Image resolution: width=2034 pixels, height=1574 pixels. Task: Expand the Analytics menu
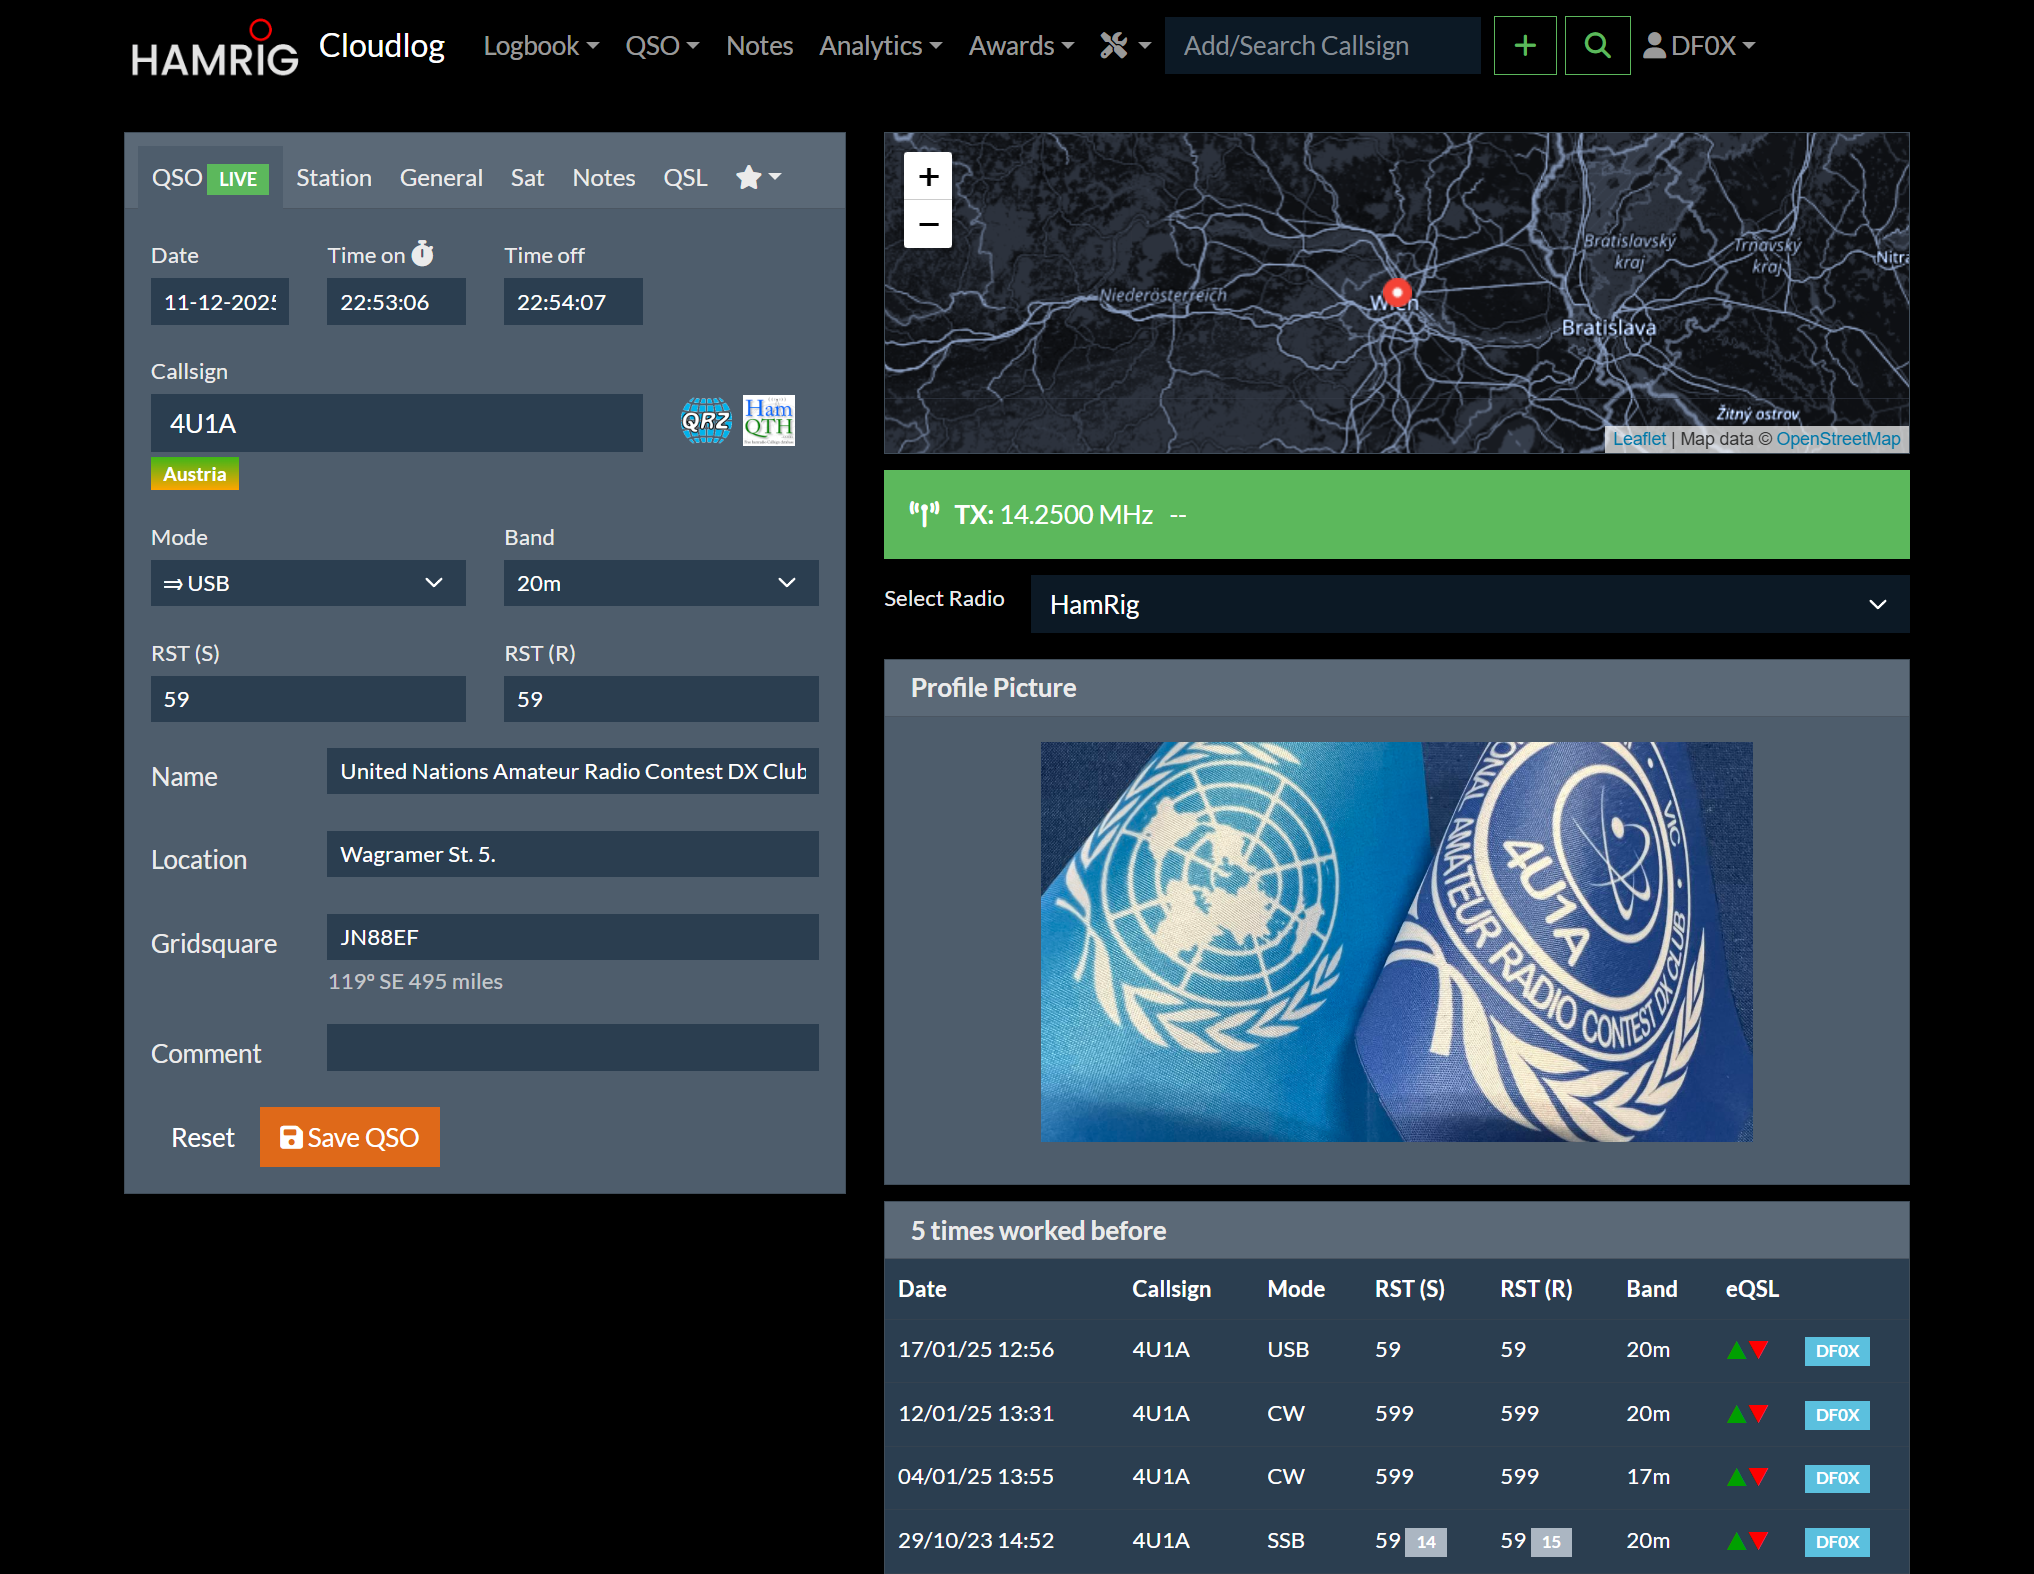880,46
